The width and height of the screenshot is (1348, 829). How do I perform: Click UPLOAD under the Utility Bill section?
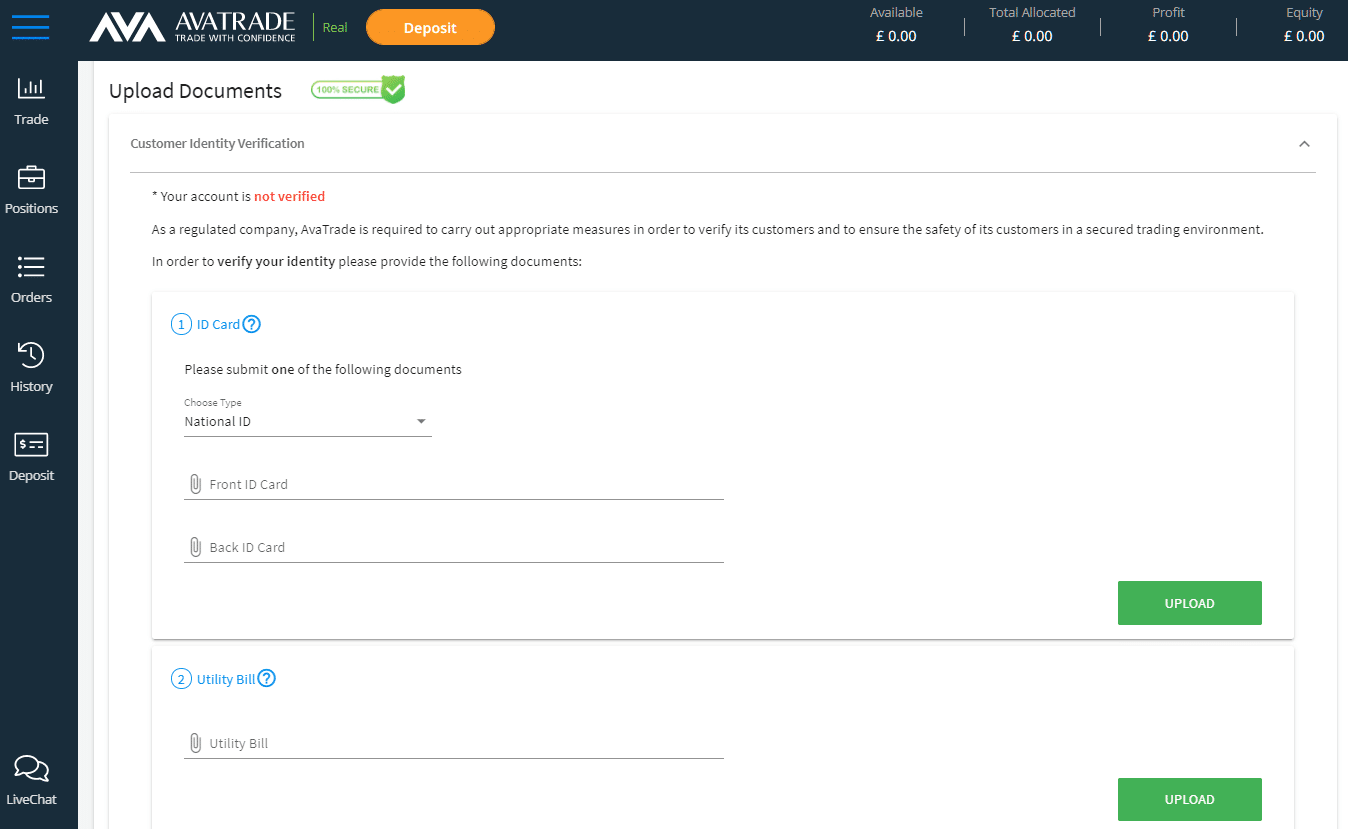pyautogui.click(x=1189, y=799)
